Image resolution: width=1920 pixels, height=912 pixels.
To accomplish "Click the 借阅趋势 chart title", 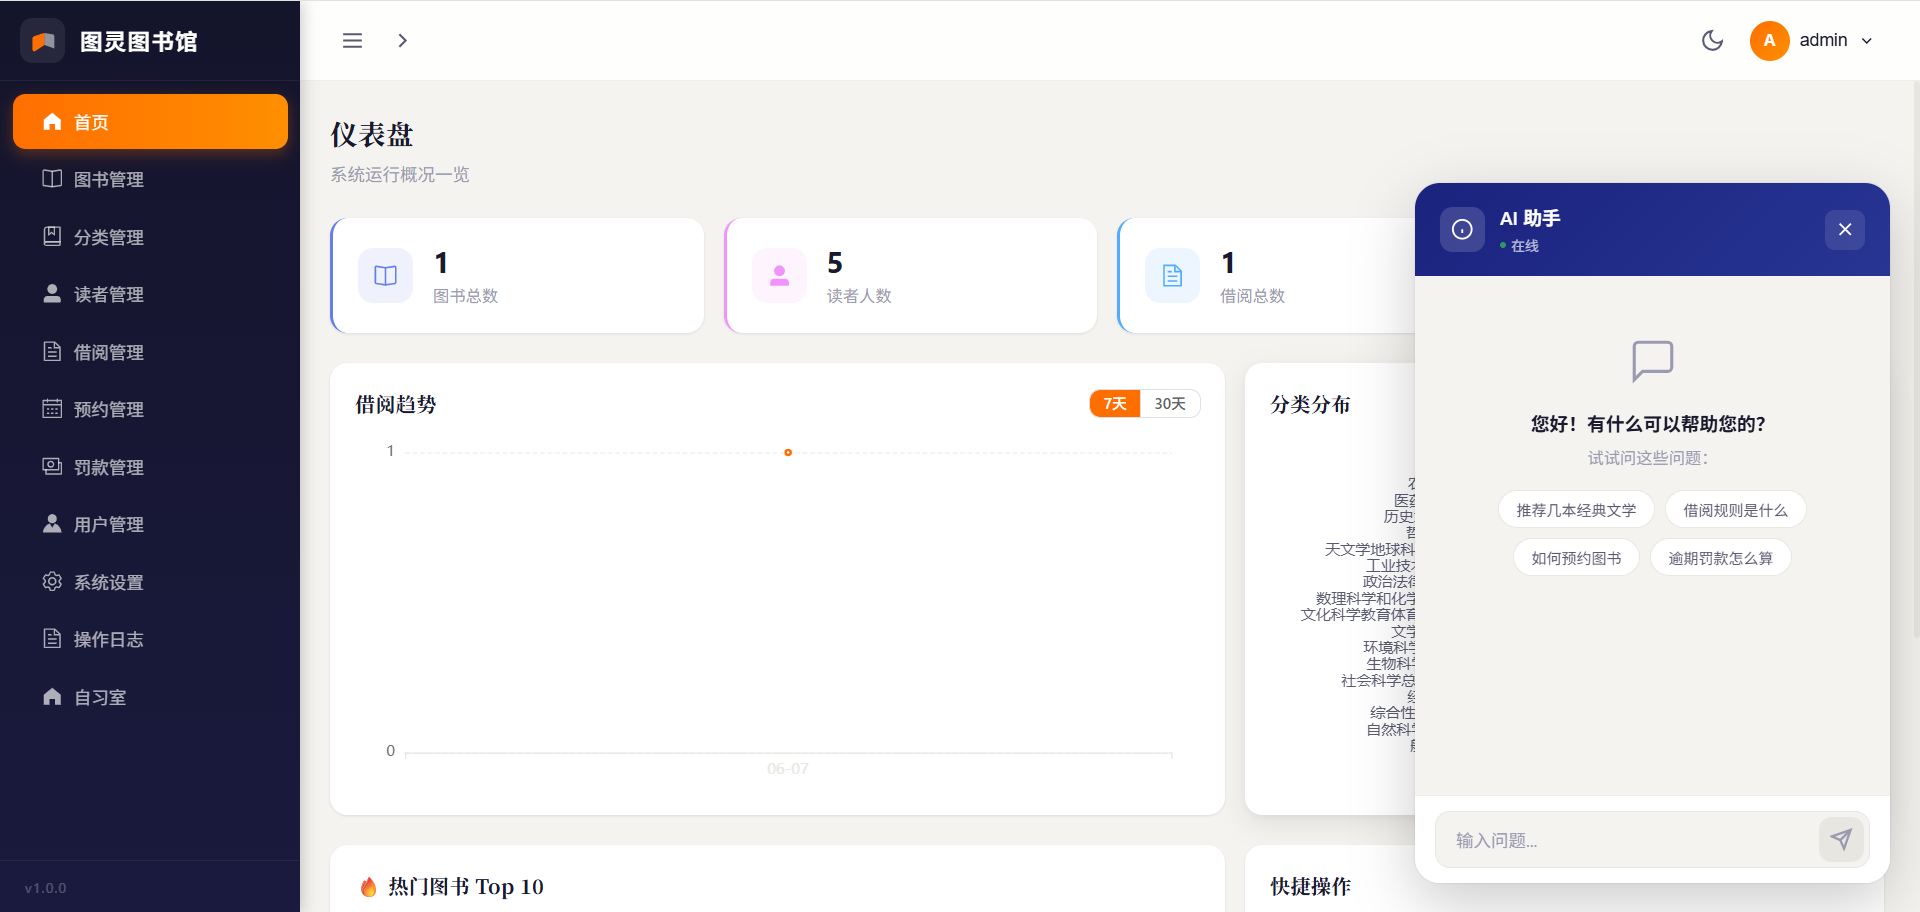I will [x=396, y=404].
